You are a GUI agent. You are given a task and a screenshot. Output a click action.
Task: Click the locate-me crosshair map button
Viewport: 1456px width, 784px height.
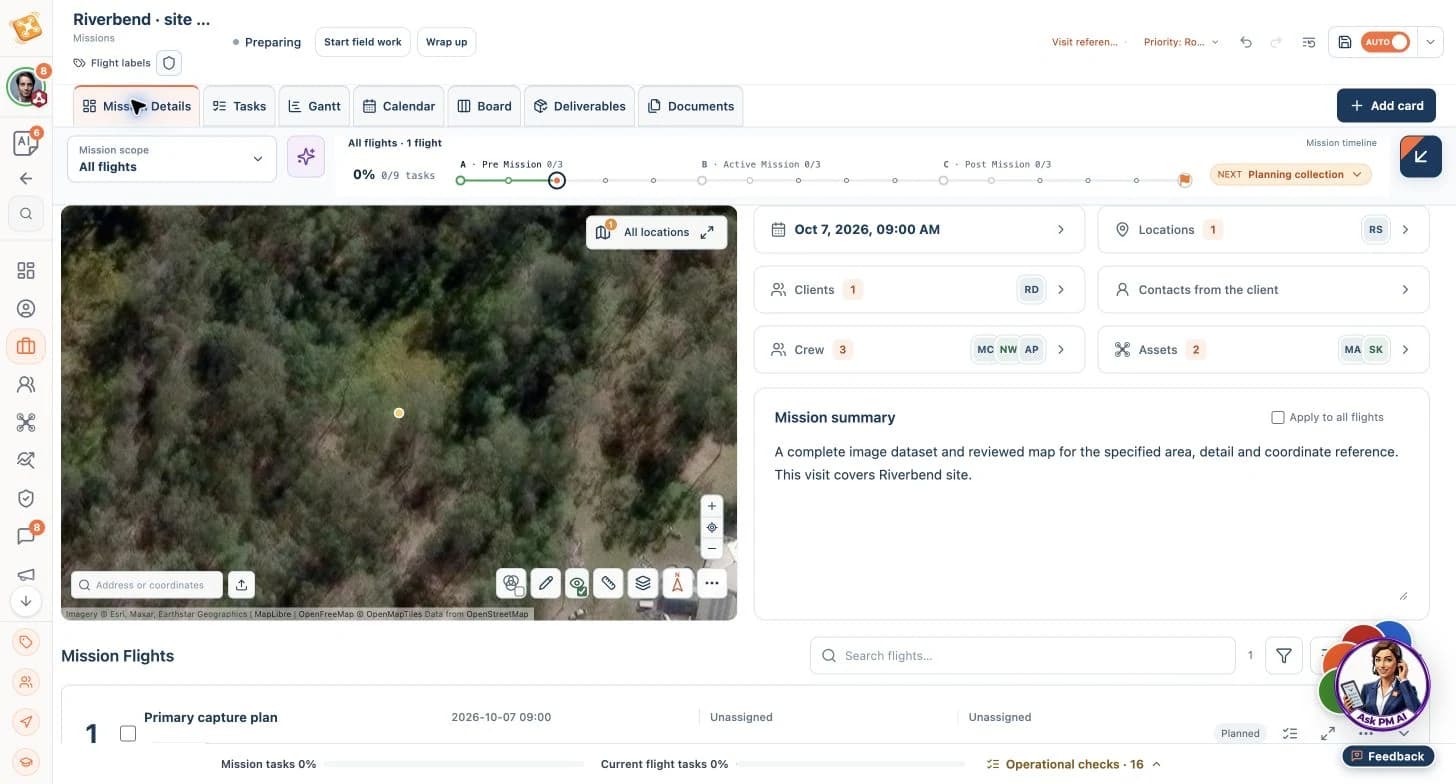click(x=712, y=527)
